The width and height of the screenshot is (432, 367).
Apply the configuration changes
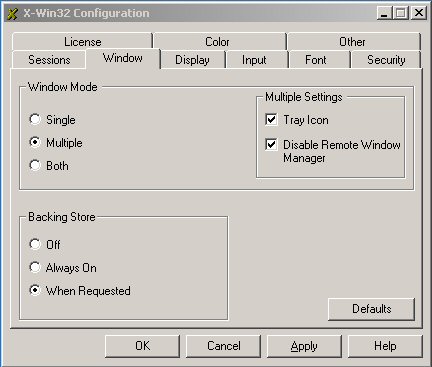click(304, 346)
